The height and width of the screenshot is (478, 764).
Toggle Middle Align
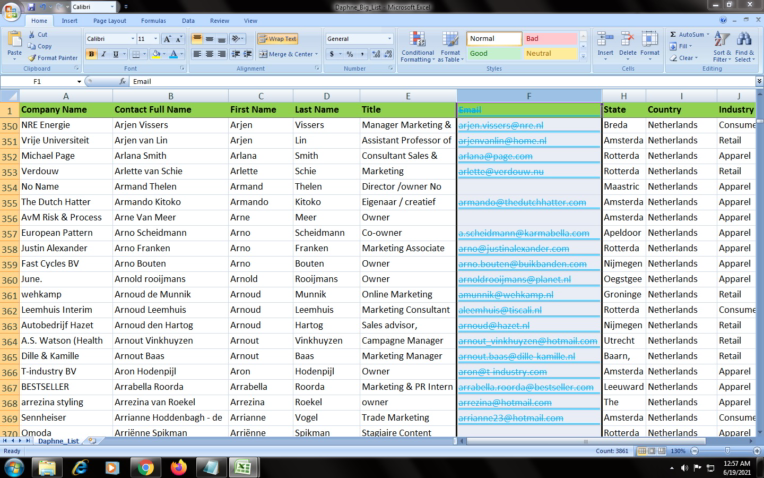(209, 38)
